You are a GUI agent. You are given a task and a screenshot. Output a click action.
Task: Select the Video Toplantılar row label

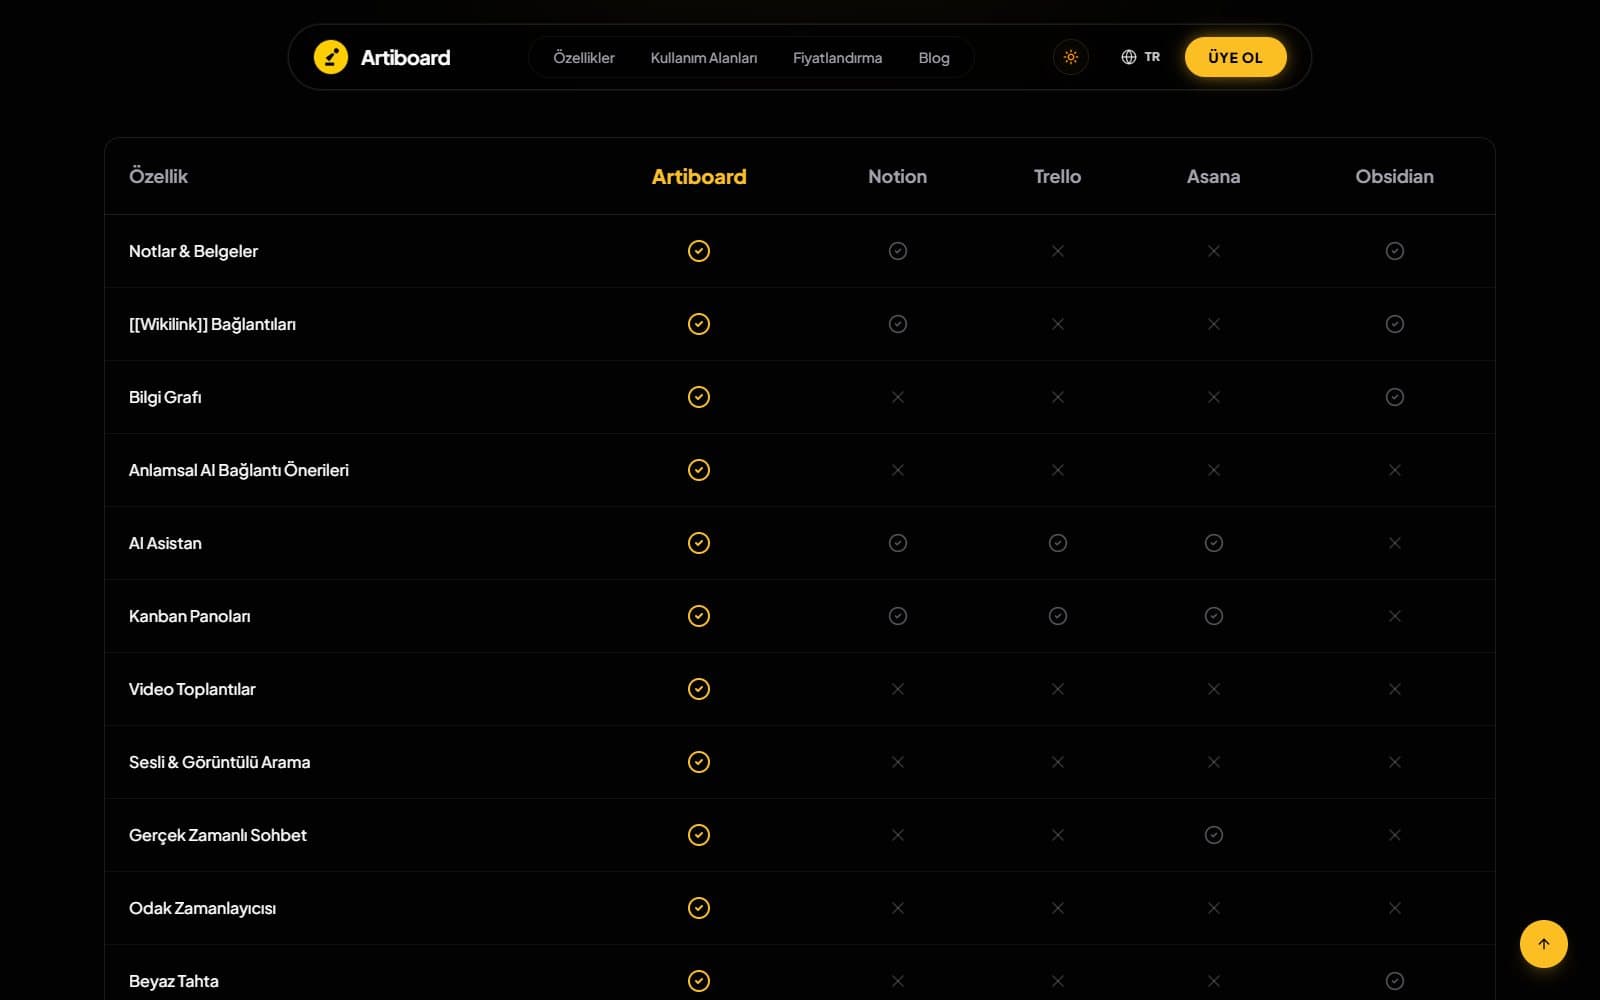point(192,689)
